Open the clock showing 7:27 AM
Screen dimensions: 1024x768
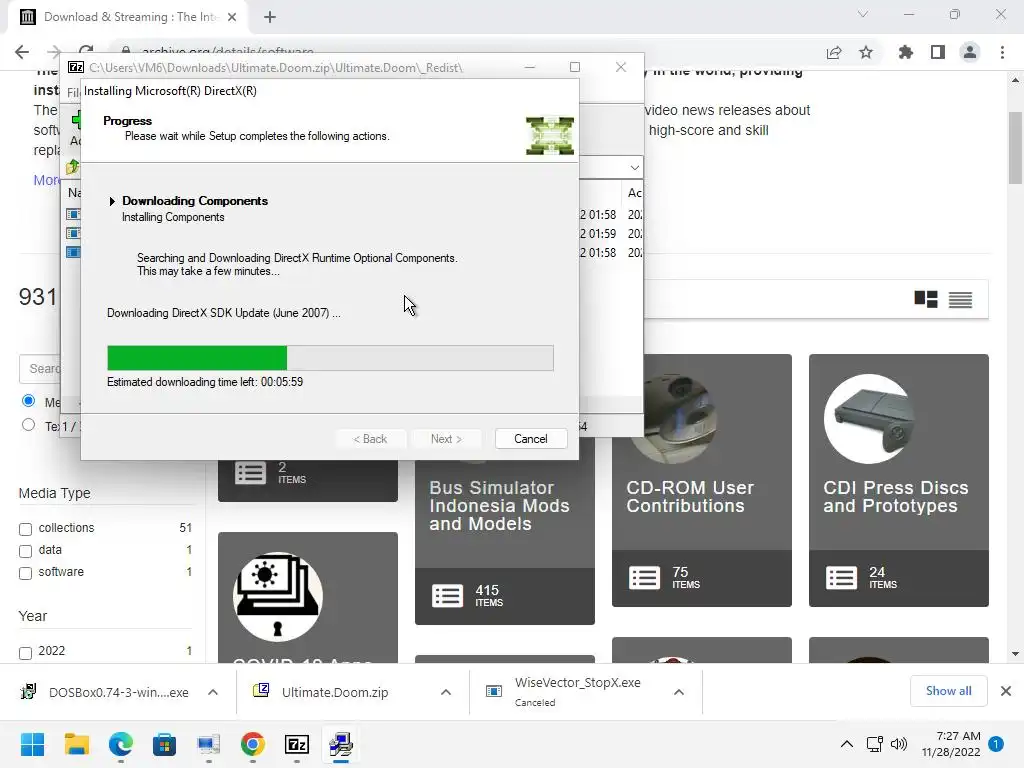(x=951, y=744)
